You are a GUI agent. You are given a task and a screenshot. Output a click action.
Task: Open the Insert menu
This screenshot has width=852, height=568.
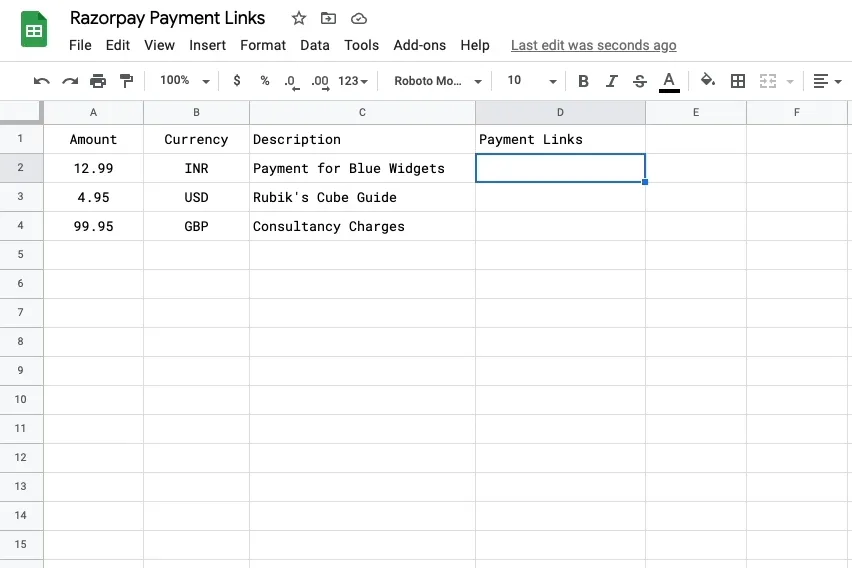[207, 45]
